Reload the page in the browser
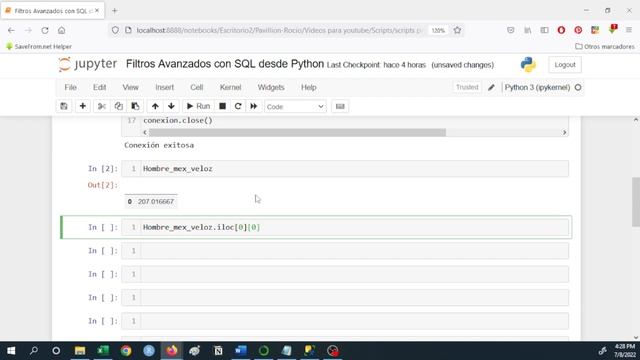The height and width of the screenshot is (360, 640). coord(45,30)
